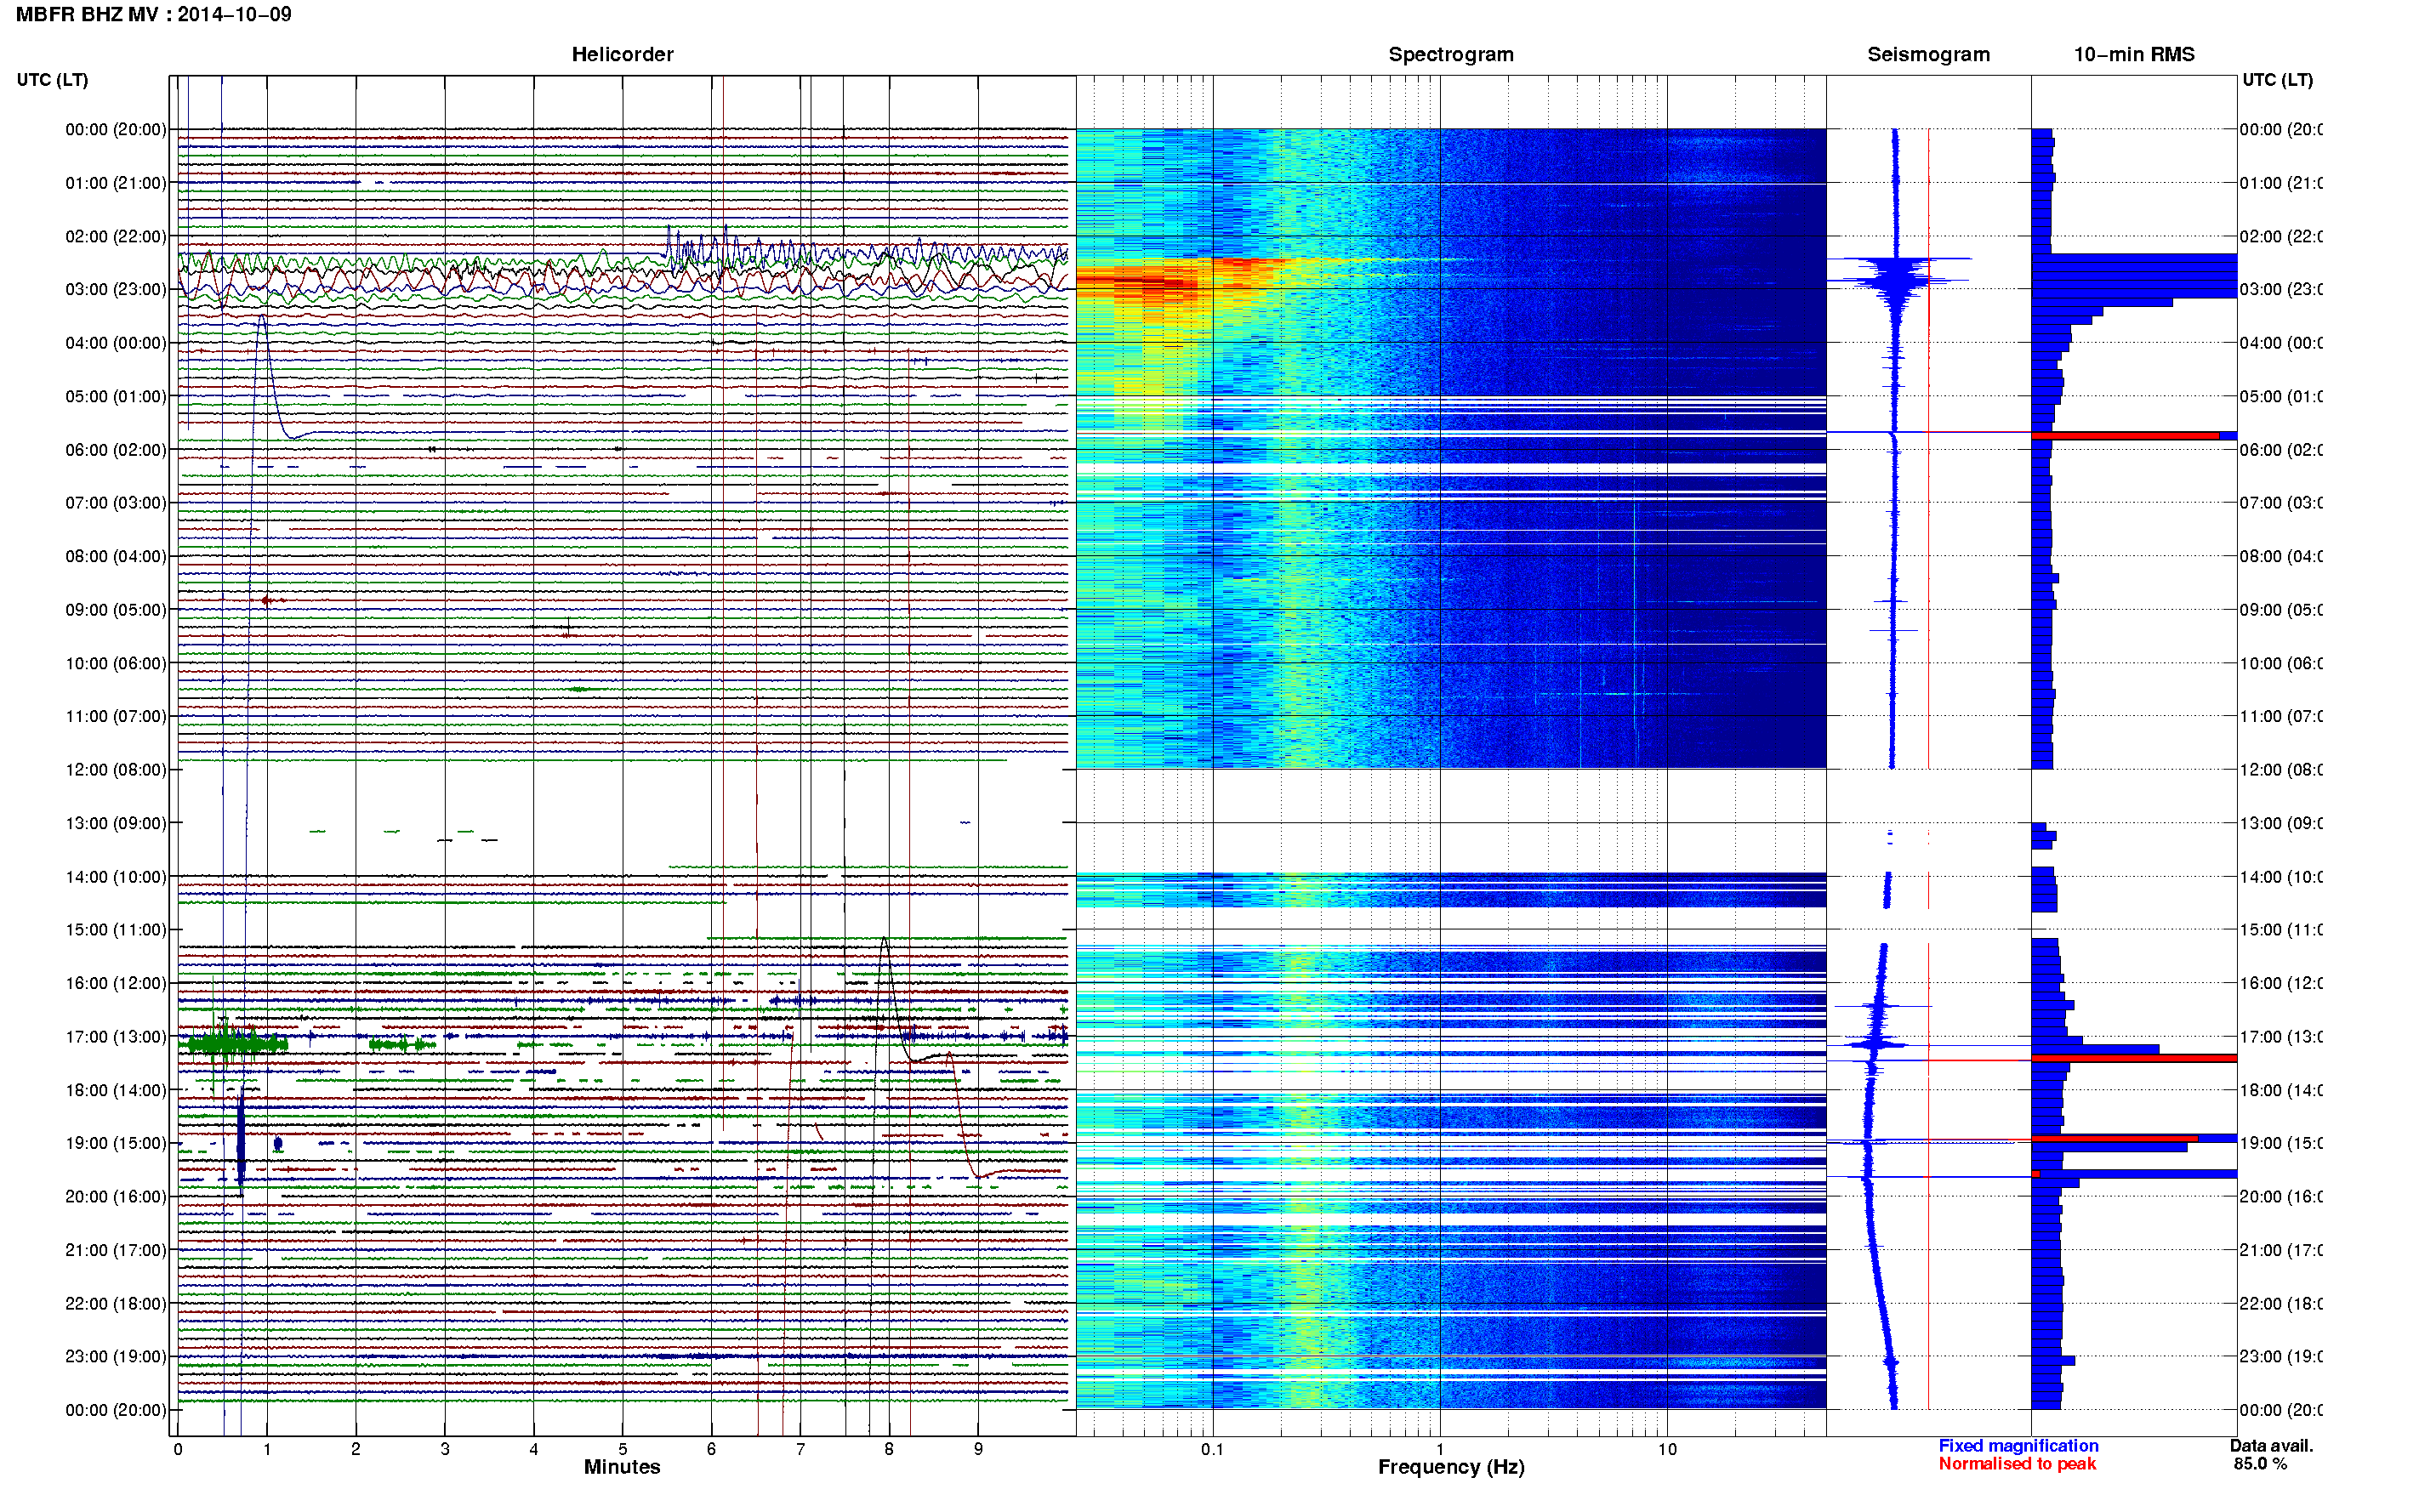Image resolution: width=2419 pixels, height=1512 pixels.
Task: Select the Seismogram panel heading
Action: click(x=1928, y=54)
